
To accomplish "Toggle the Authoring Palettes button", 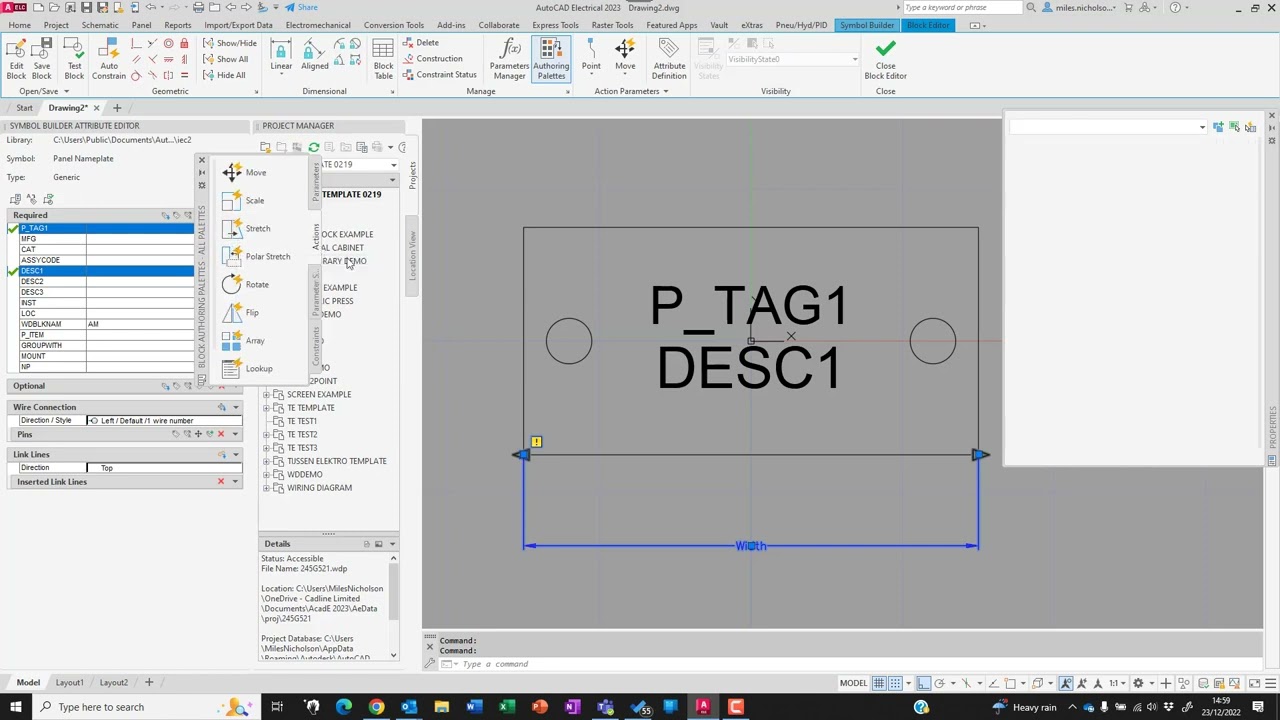I will pyautogui.click(x=551, y=59).
